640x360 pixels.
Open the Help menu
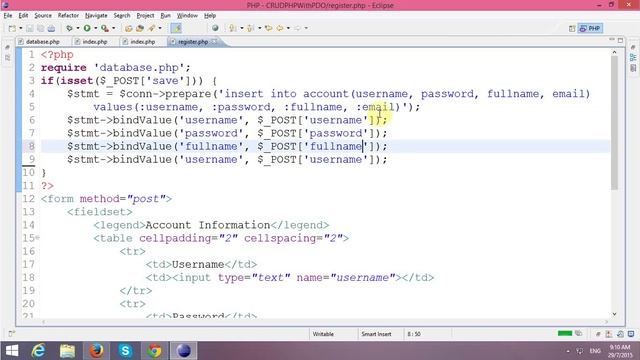point(210,16)
